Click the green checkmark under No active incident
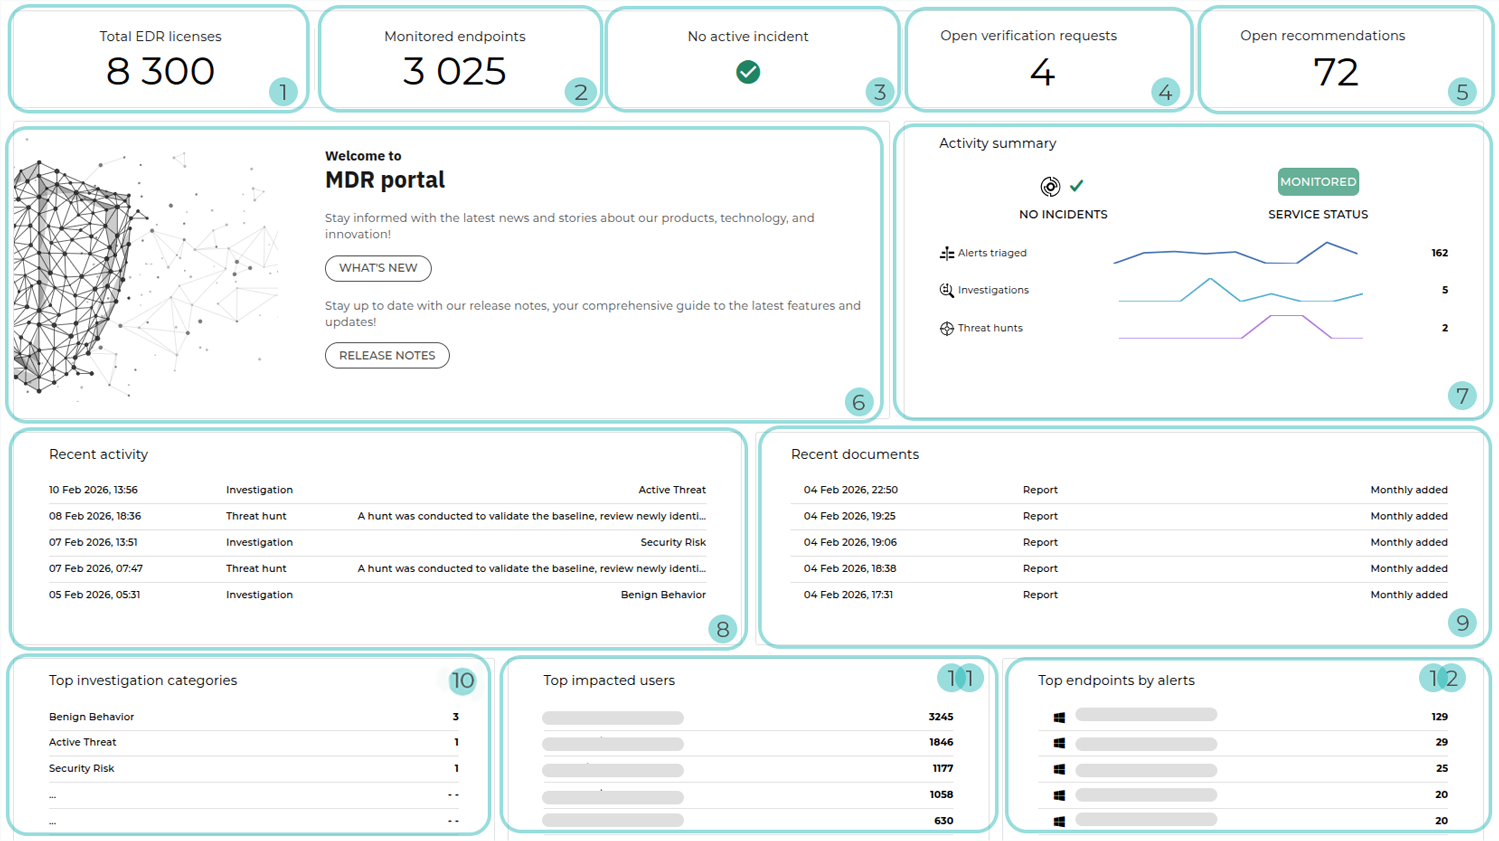1499x841 pixels. (748, 72)
